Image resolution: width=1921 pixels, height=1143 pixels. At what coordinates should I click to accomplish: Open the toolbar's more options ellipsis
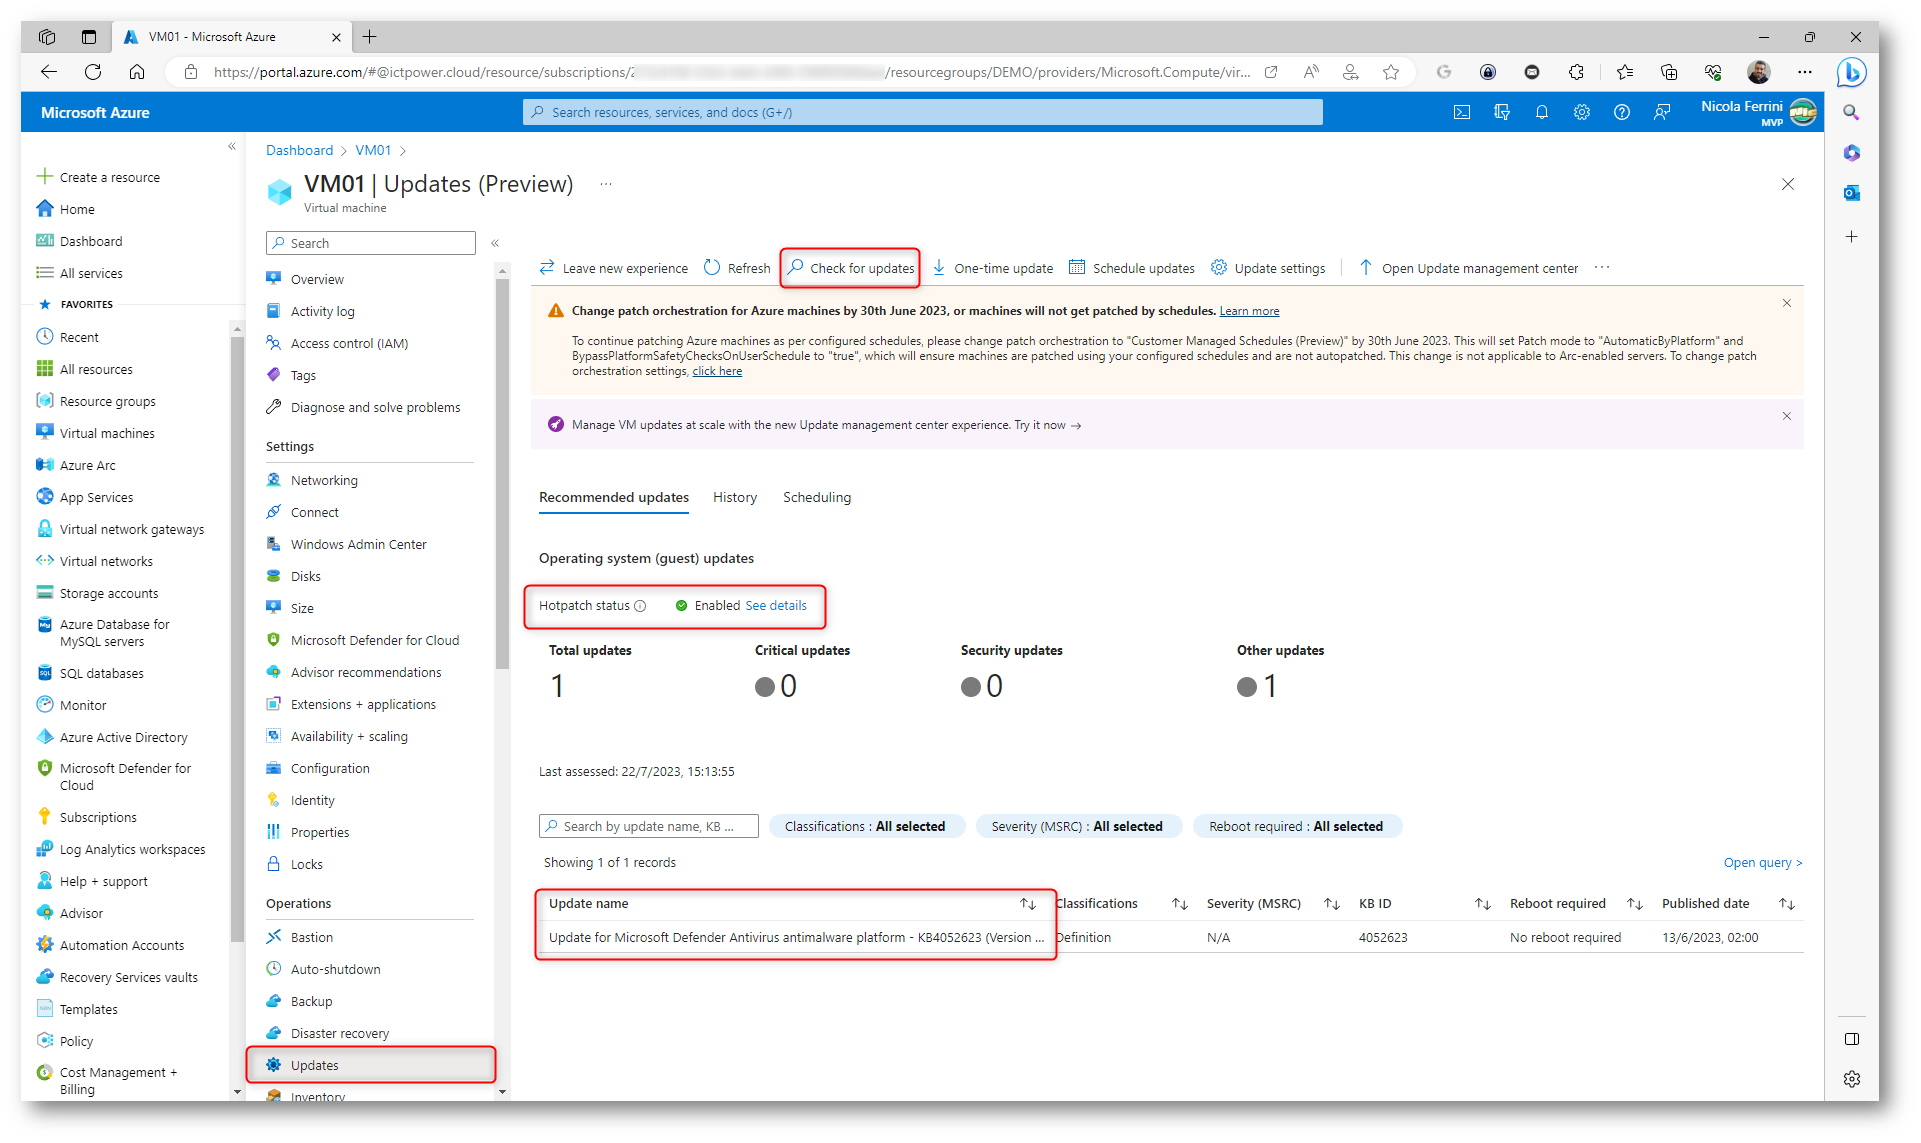pyautogui.click(x=1602, y=268)
